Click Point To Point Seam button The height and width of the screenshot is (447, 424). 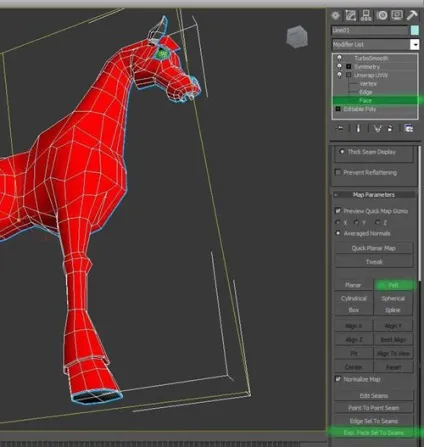click(374, 408)
